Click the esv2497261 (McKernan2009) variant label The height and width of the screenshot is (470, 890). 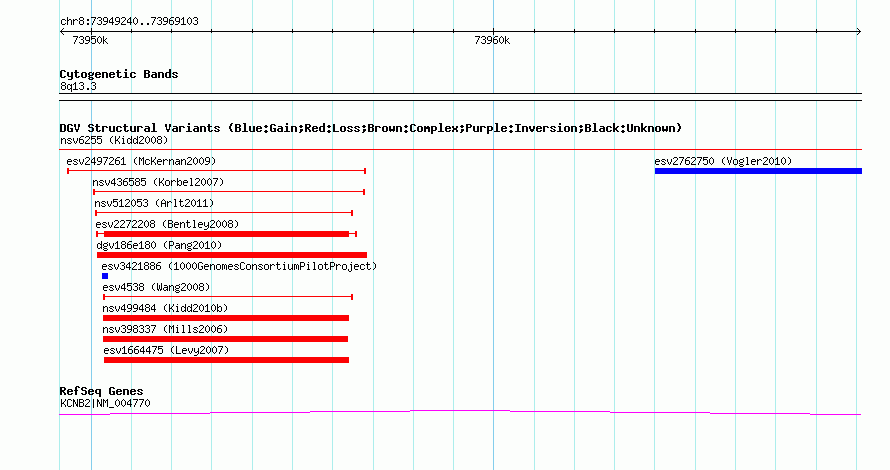[x=141, y=161]
